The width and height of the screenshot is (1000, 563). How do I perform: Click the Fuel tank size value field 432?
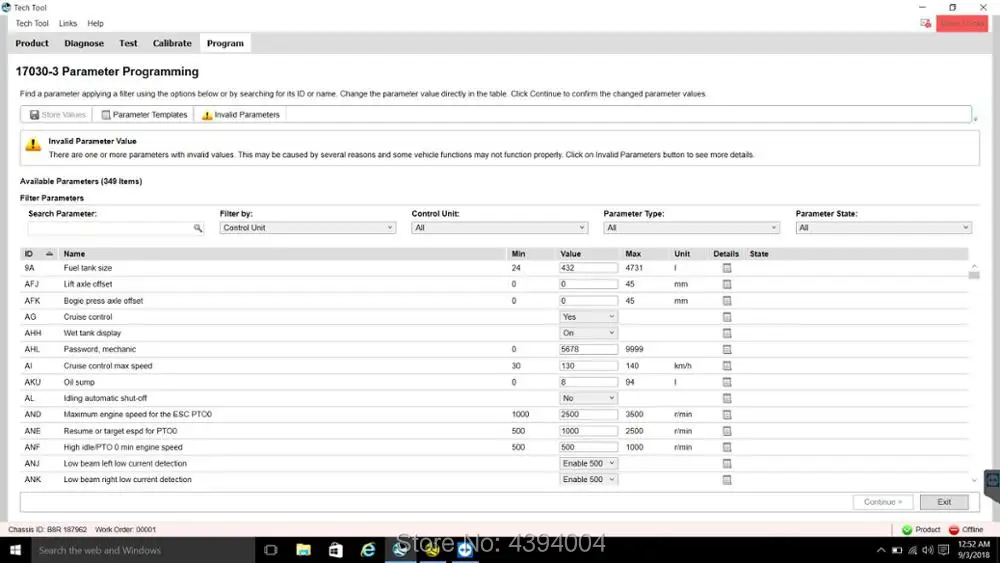(588, 268)
